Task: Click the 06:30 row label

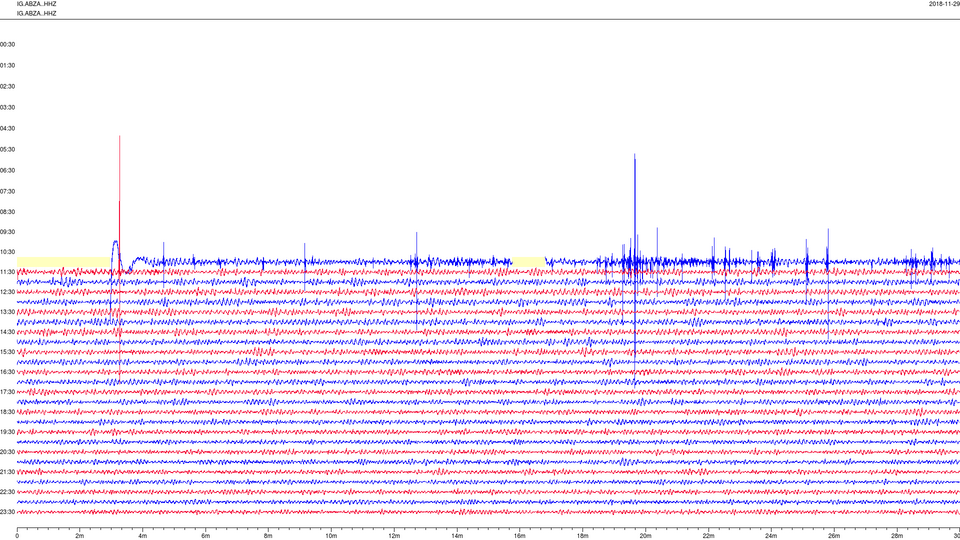Action: (7, 171)
